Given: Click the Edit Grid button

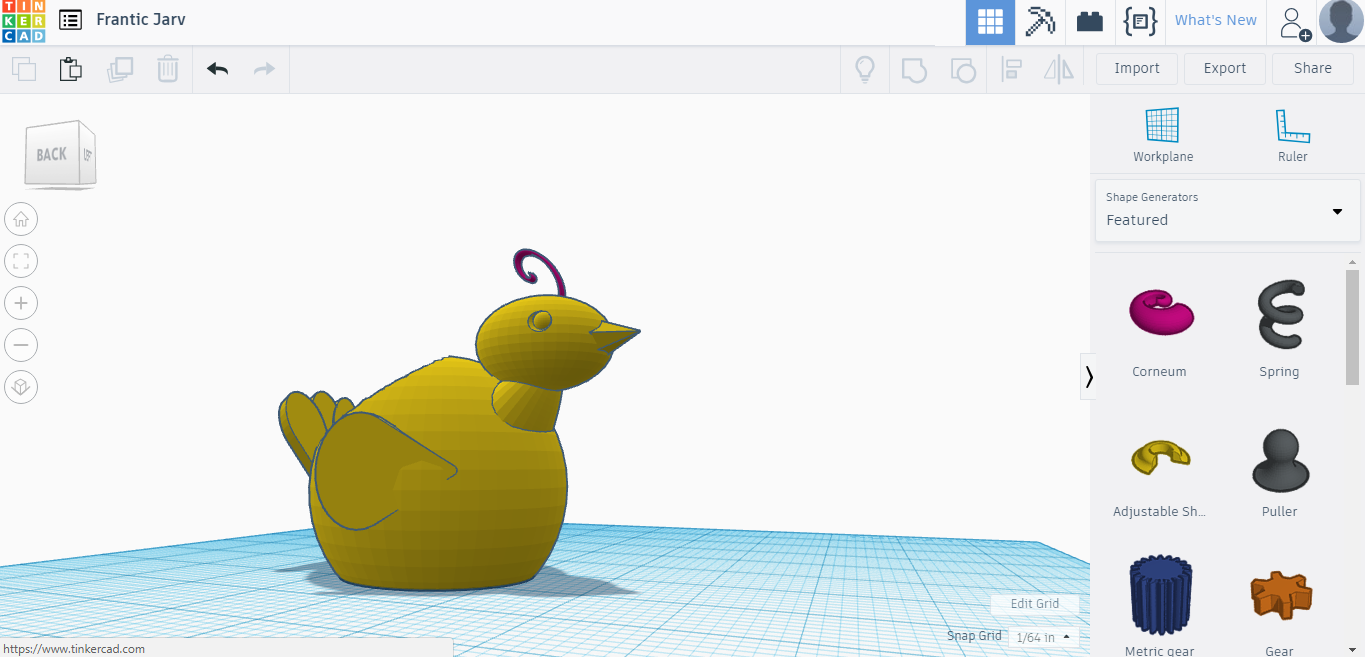Looking at the screenshot, I should [x=1035, y=603].
